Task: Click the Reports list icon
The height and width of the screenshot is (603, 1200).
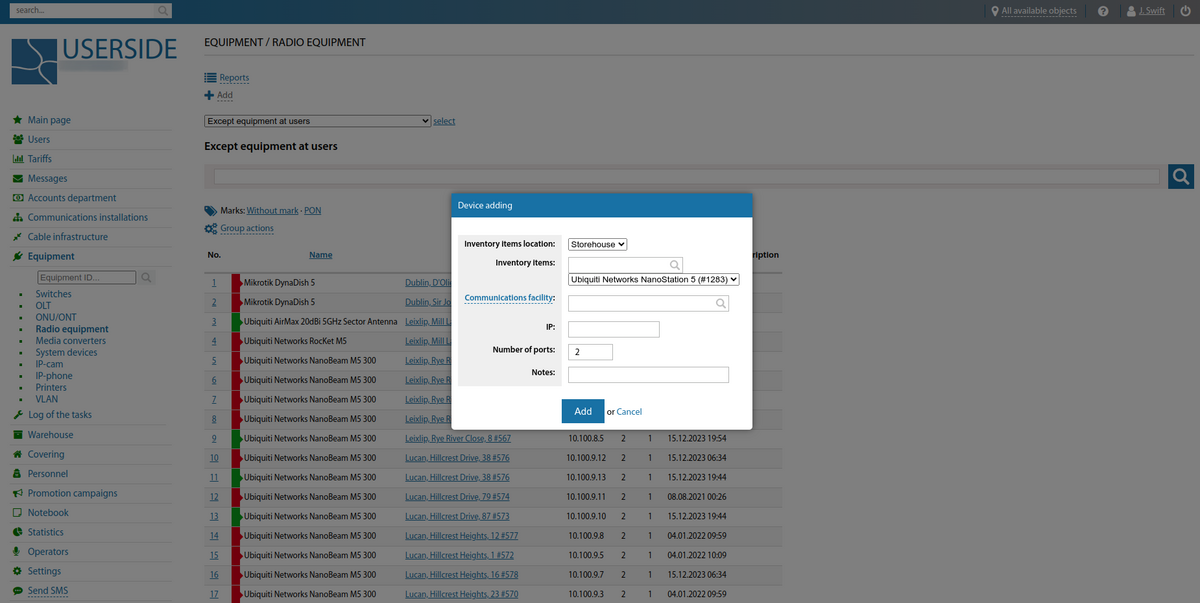Action: click(x=210, y=77)
